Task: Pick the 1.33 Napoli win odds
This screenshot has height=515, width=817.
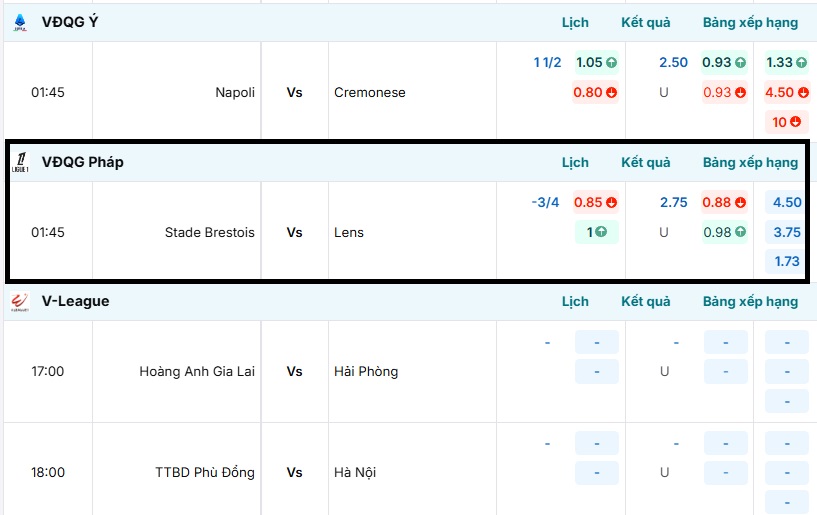Action: (x=786, y=62)
